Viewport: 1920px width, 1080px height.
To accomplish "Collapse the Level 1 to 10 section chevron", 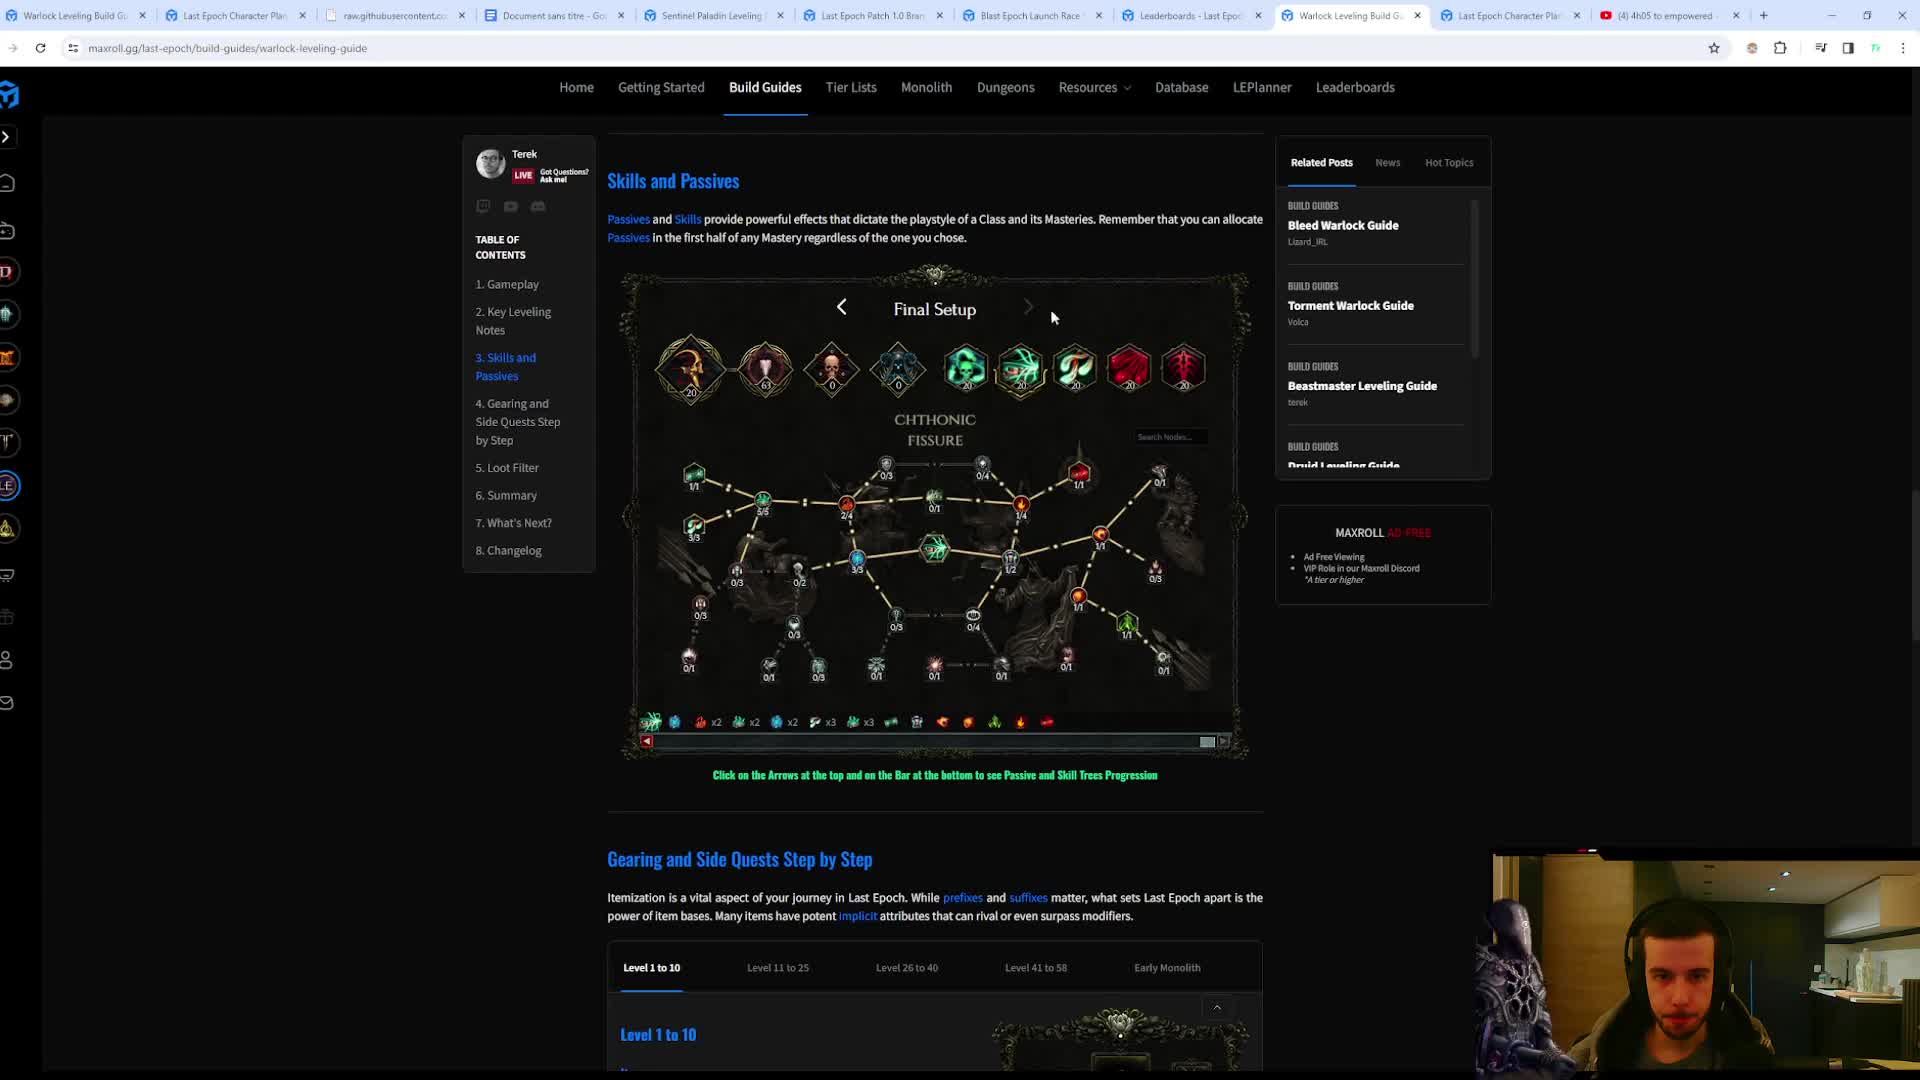I will [x=1217, y=1007].
